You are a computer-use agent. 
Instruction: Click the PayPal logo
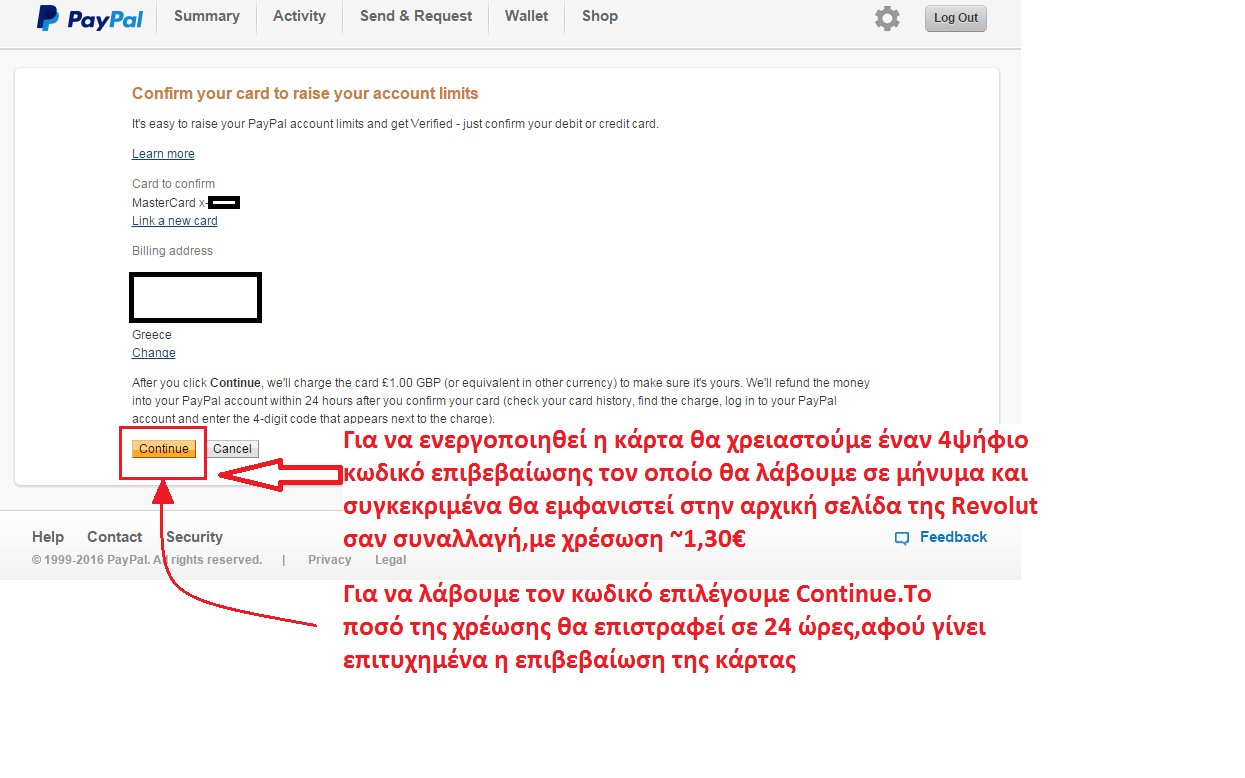point(90,18)
